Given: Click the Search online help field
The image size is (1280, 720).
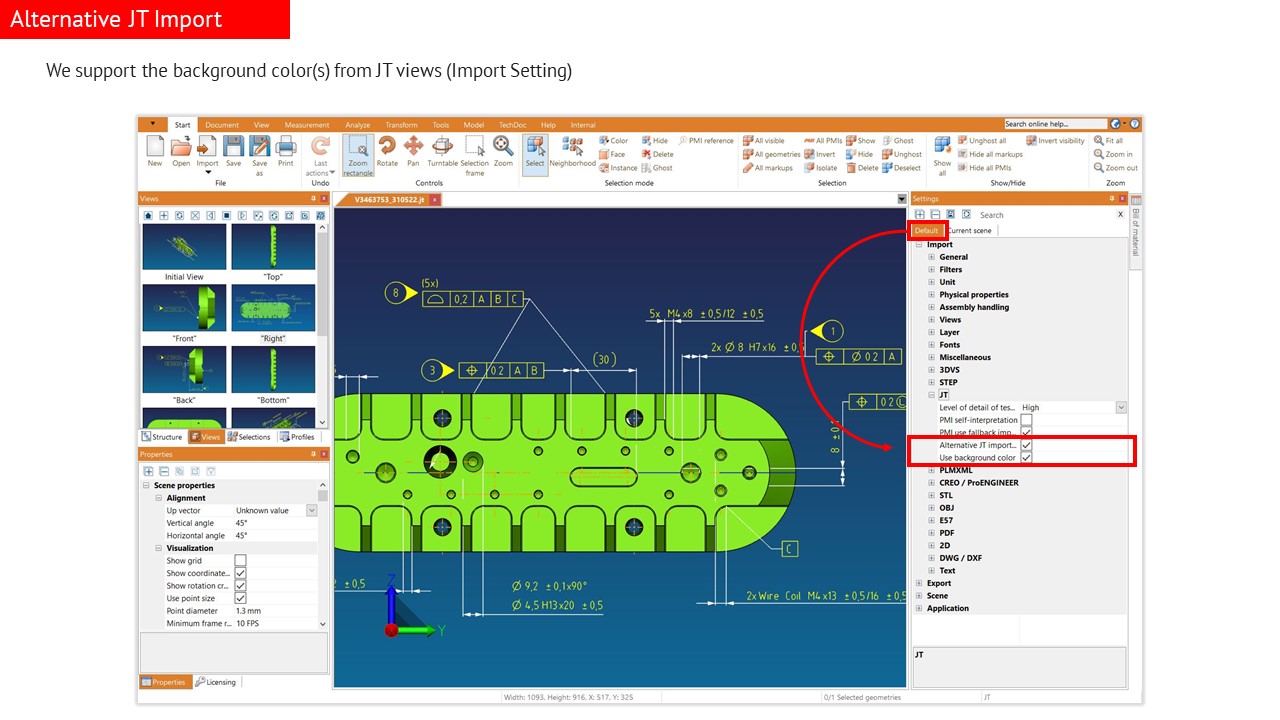Looking at the screenshot, I should click(x=1054, y=124).
